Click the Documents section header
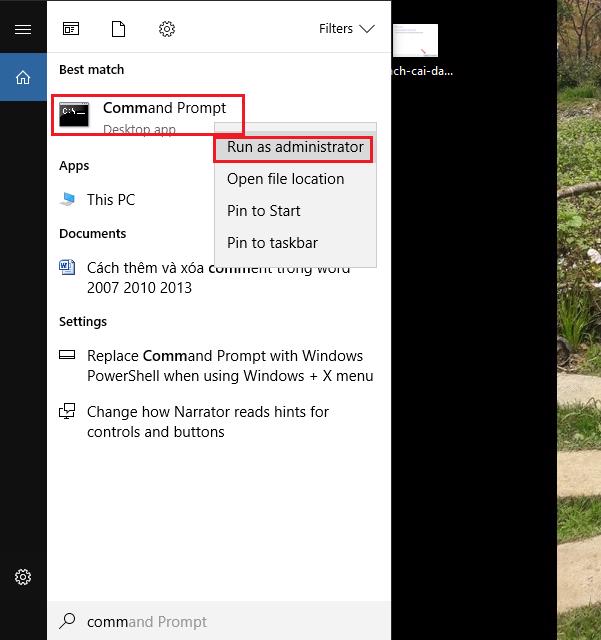The width and height of the screenshot is (601, 640). [x=93, y=233]
